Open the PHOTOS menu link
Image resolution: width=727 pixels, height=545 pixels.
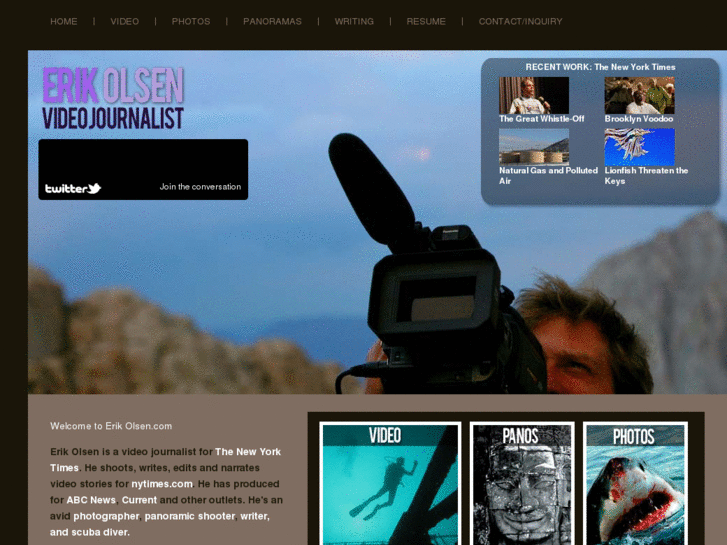point(191,21)
